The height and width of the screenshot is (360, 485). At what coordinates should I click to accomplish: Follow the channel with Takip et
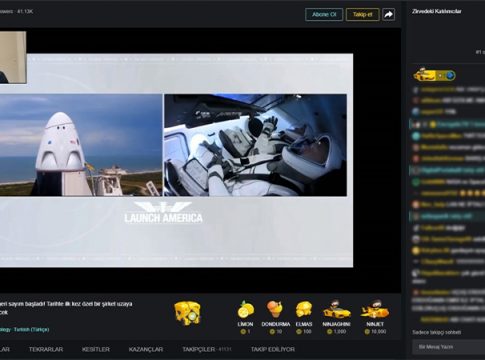point(362,14)
